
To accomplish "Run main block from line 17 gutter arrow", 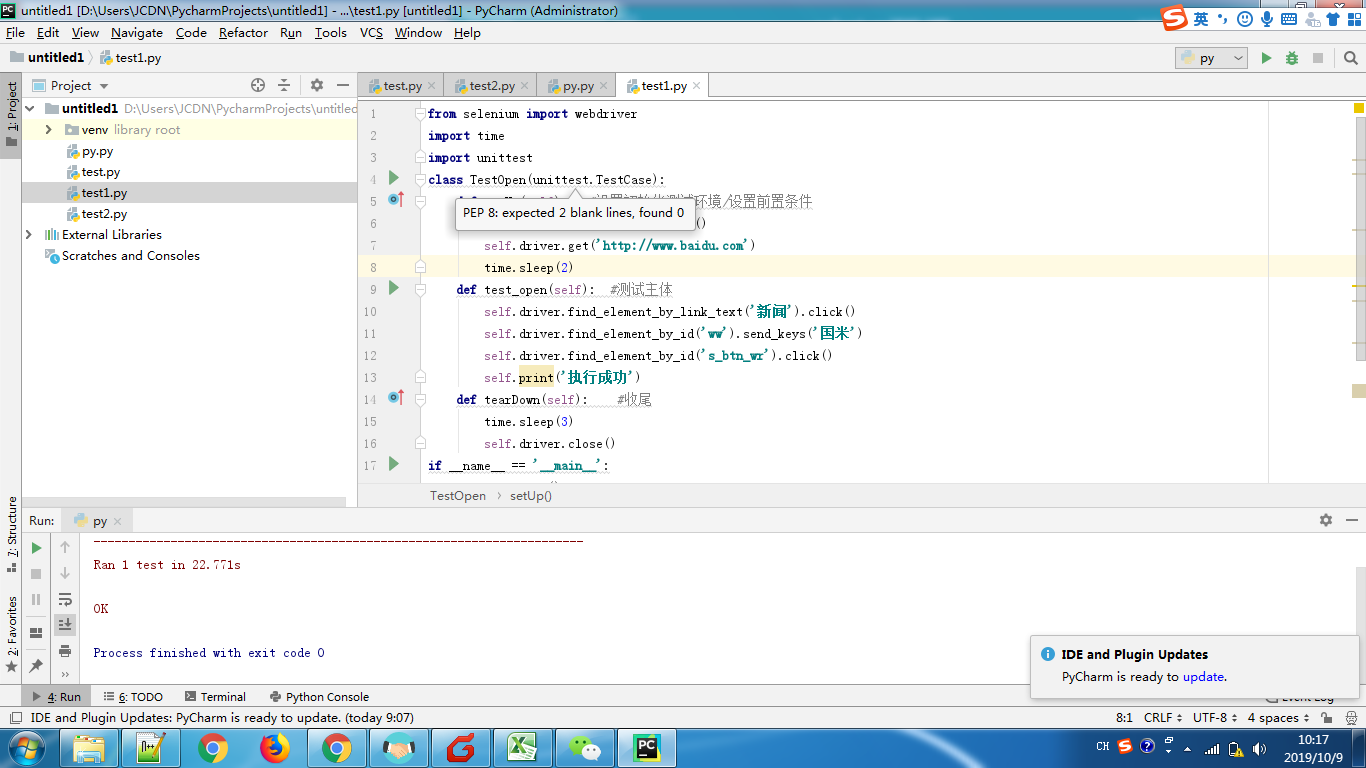I will click(x=394, y=464).
